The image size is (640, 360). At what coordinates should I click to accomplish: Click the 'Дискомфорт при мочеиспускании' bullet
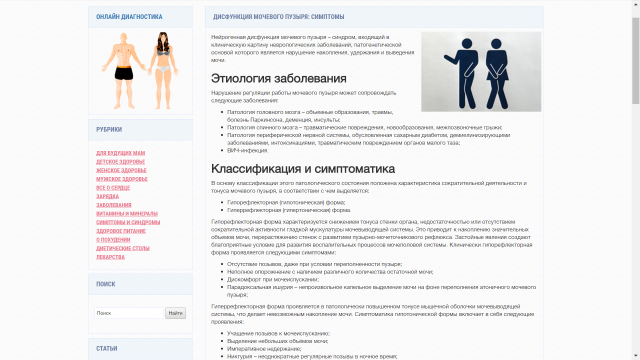(273, 280)
